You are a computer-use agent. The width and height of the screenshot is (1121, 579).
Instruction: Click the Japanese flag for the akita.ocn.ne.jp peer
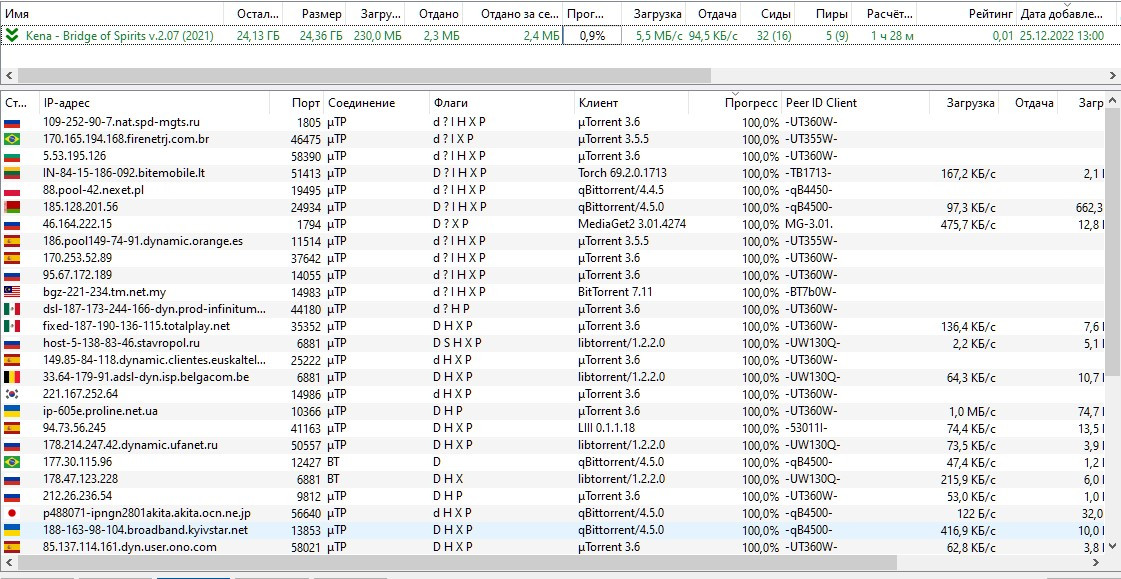click(13, 513)
